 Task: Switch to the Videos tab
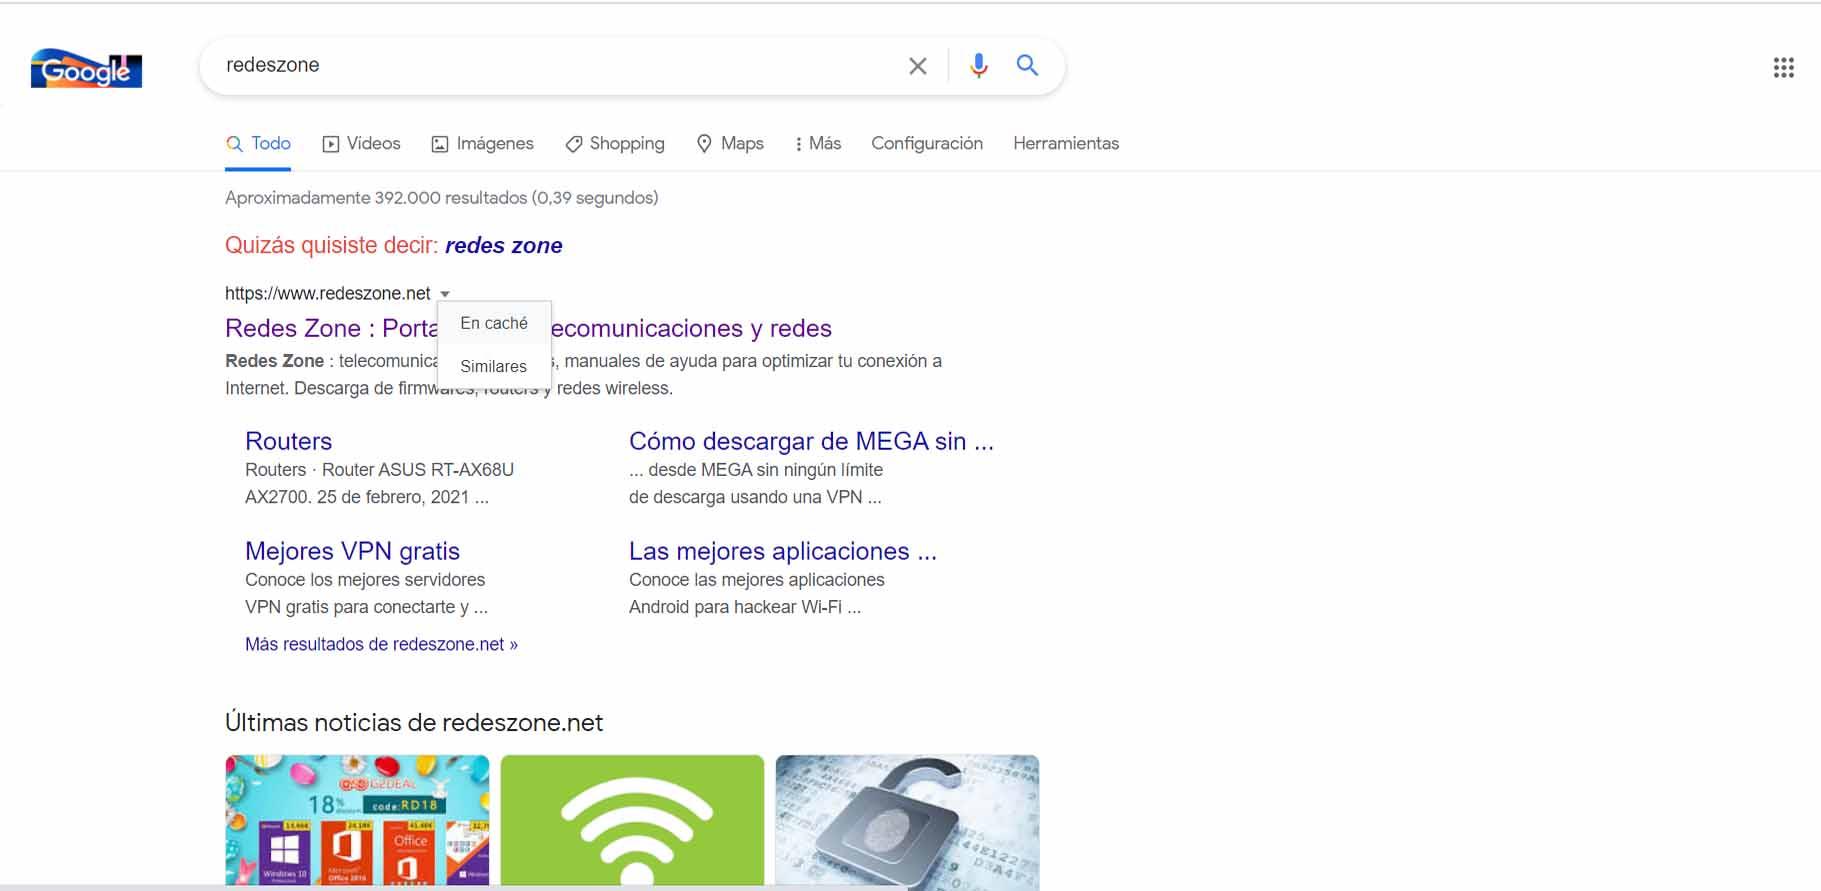coord(361,144)
